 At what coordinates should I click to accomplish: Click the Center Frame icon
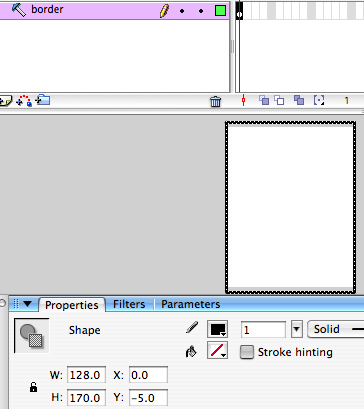243,100
